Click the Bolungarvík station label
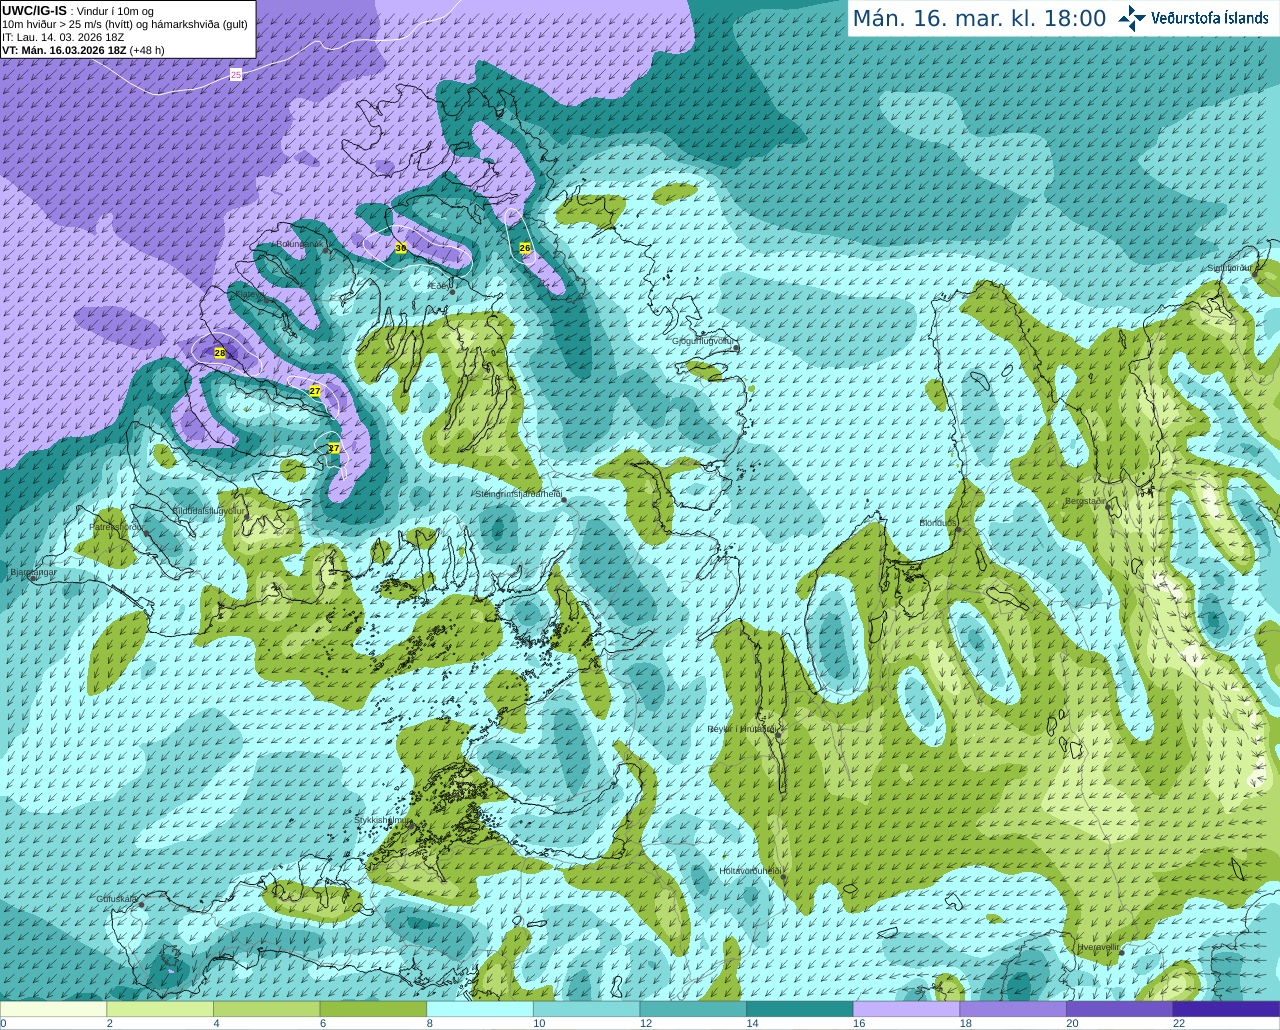This screenshot has width=1280, height=1030. pyautogui.click(x=299, y=243)
